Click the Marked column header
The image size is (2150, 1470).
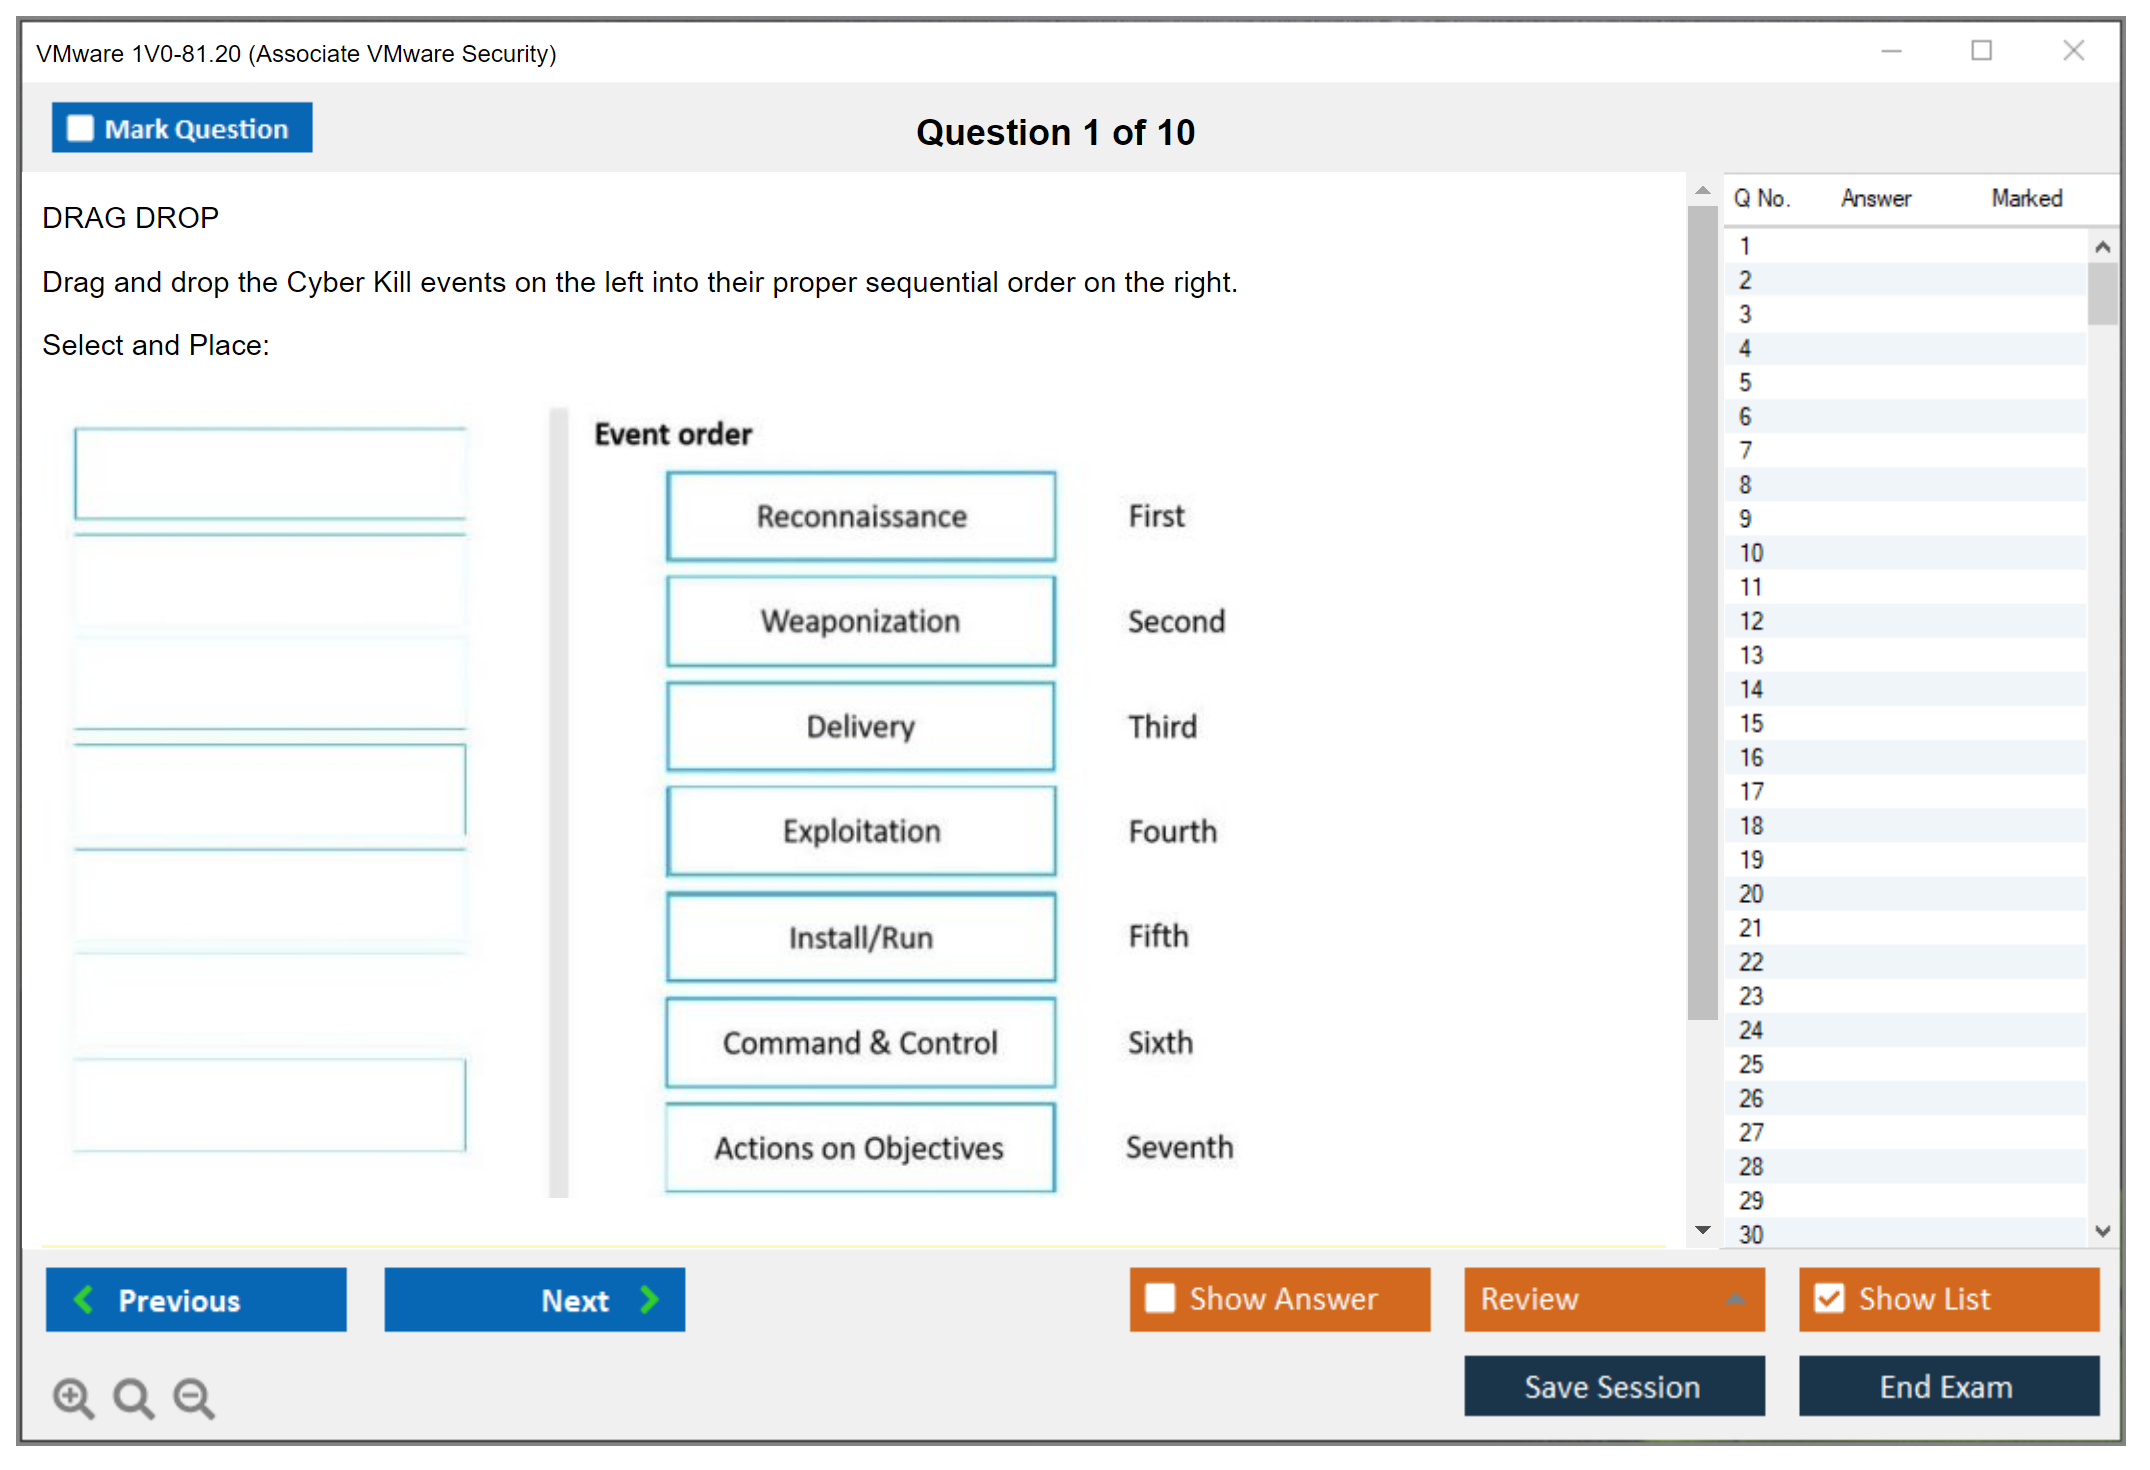[x=2026, y=198]
